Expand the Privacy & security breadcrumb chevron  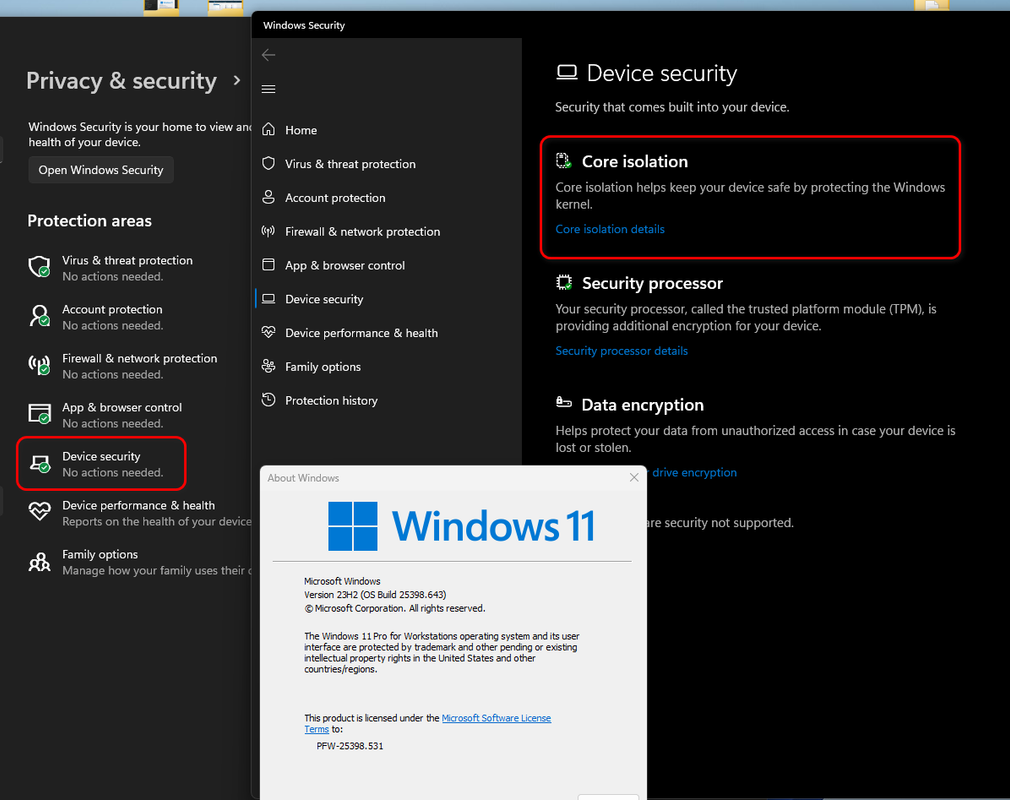pyautogui.click(x=237, y=81)
